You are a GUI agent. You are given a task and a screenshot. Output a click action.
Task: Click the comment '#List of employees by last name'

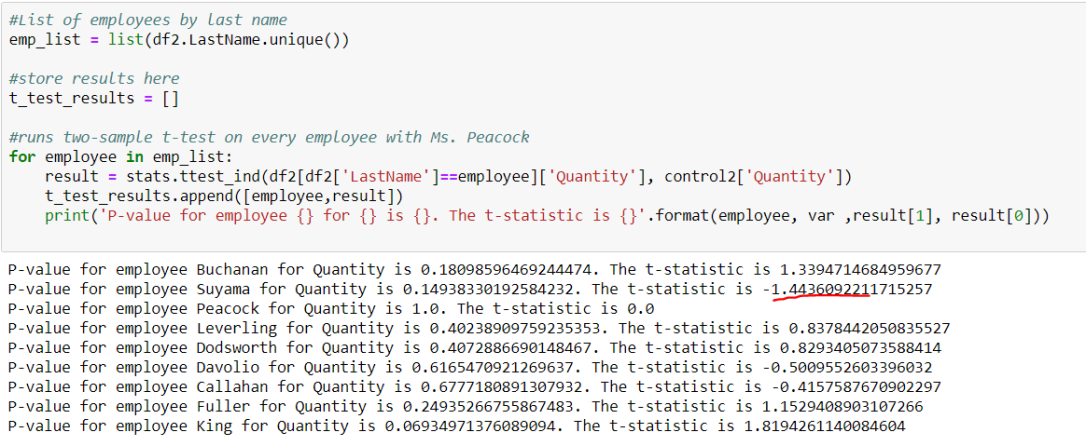[148, 20]
